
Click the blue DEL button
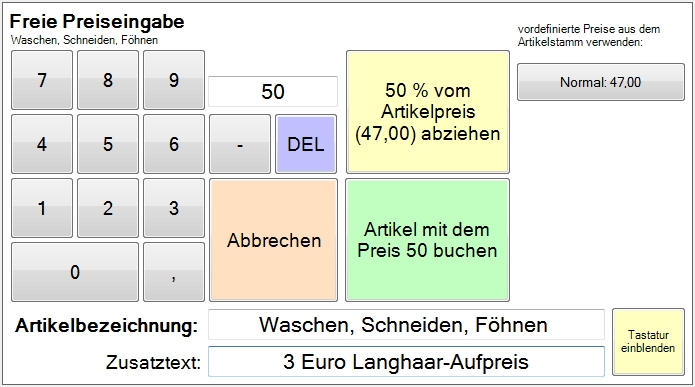click(306, 144)
